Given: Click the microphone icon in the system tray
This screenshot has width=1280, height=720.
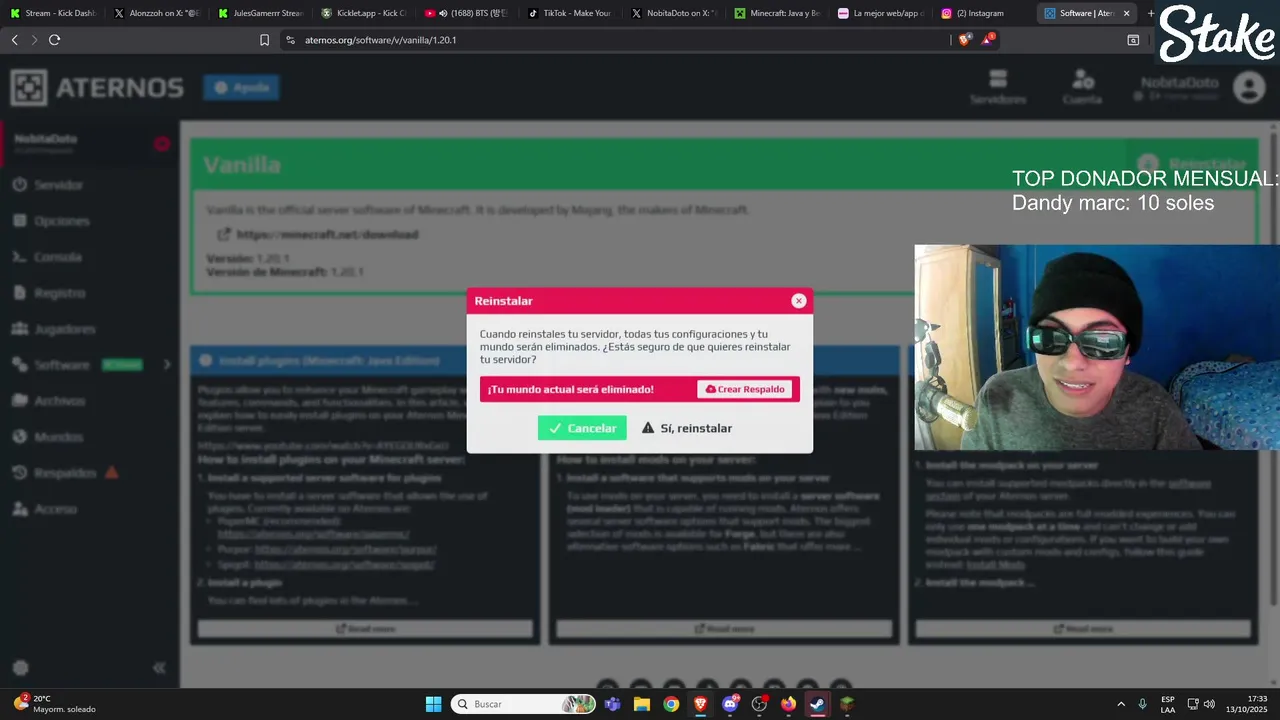Looking at the screenshot, I should click(x=1142, y=704).
